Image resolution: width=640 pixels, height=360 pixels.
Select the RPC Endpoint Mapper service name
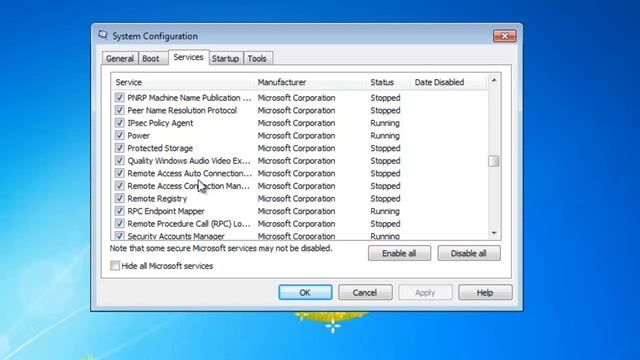click(166, 211)
